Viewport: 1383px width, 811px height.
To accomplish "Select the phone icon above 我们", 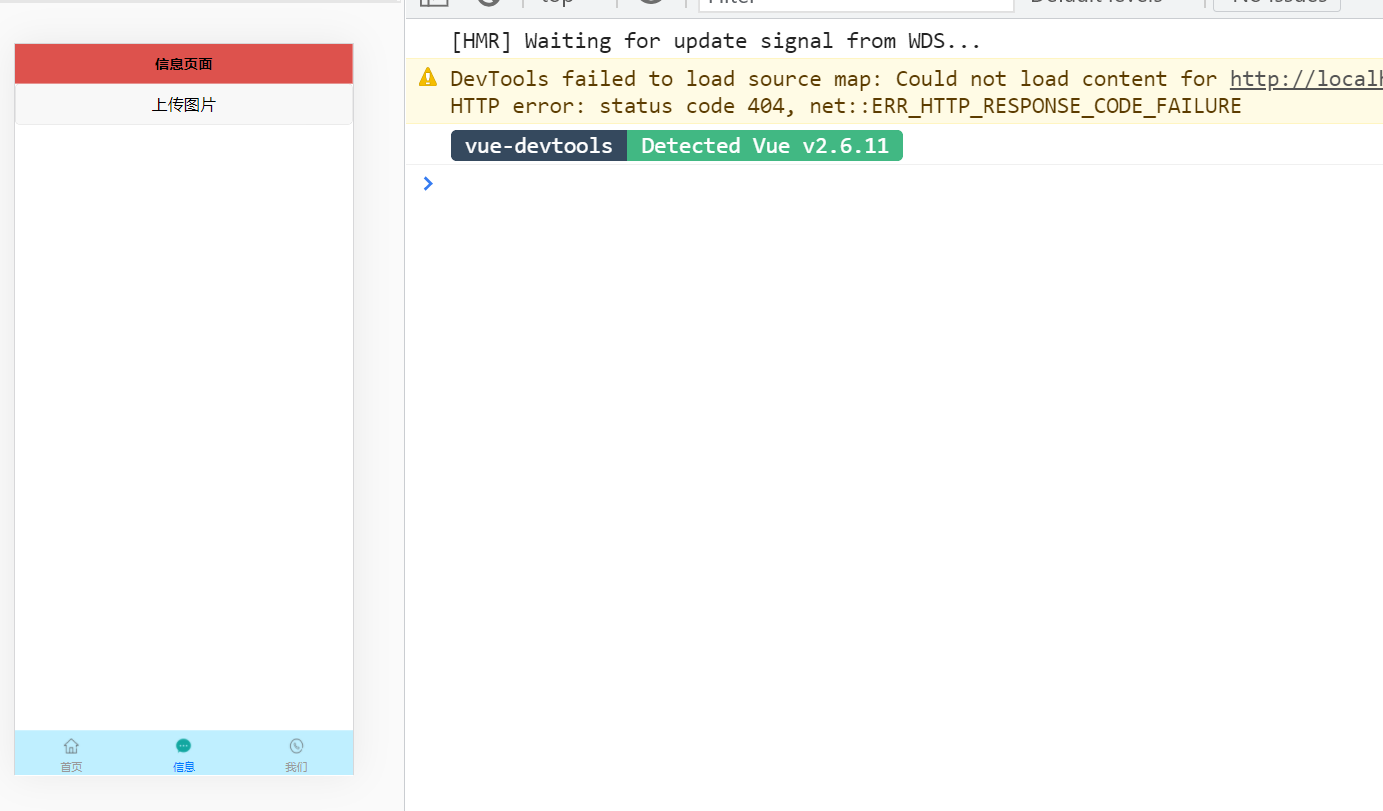I will [296, 746].
